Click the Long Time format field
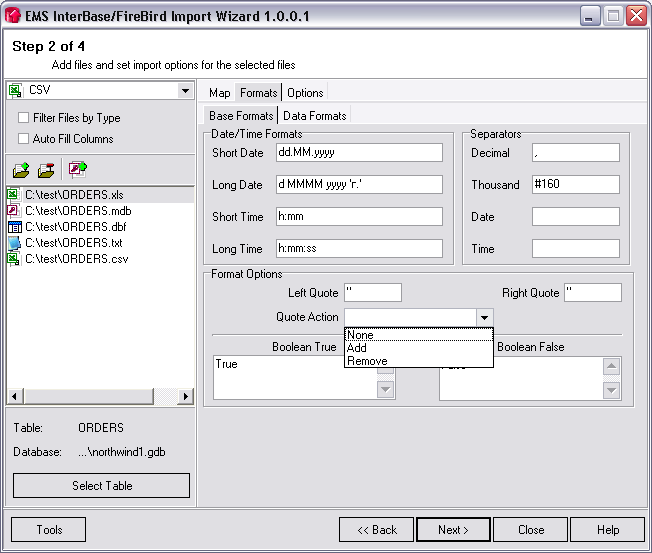The width and height of the screenshot is (652, 553). [359, 248]
